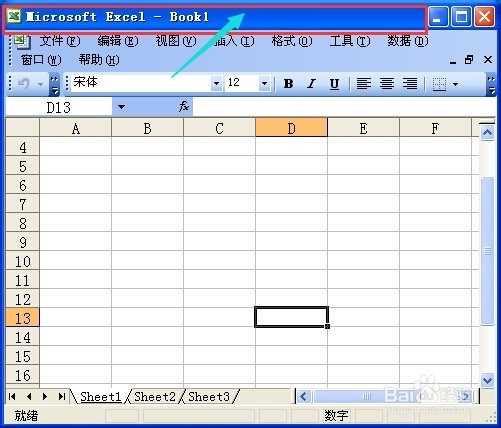Click the selected cell D13
Image resolution: width=501 pixels, height=428 pixels.
coord(291,317)
